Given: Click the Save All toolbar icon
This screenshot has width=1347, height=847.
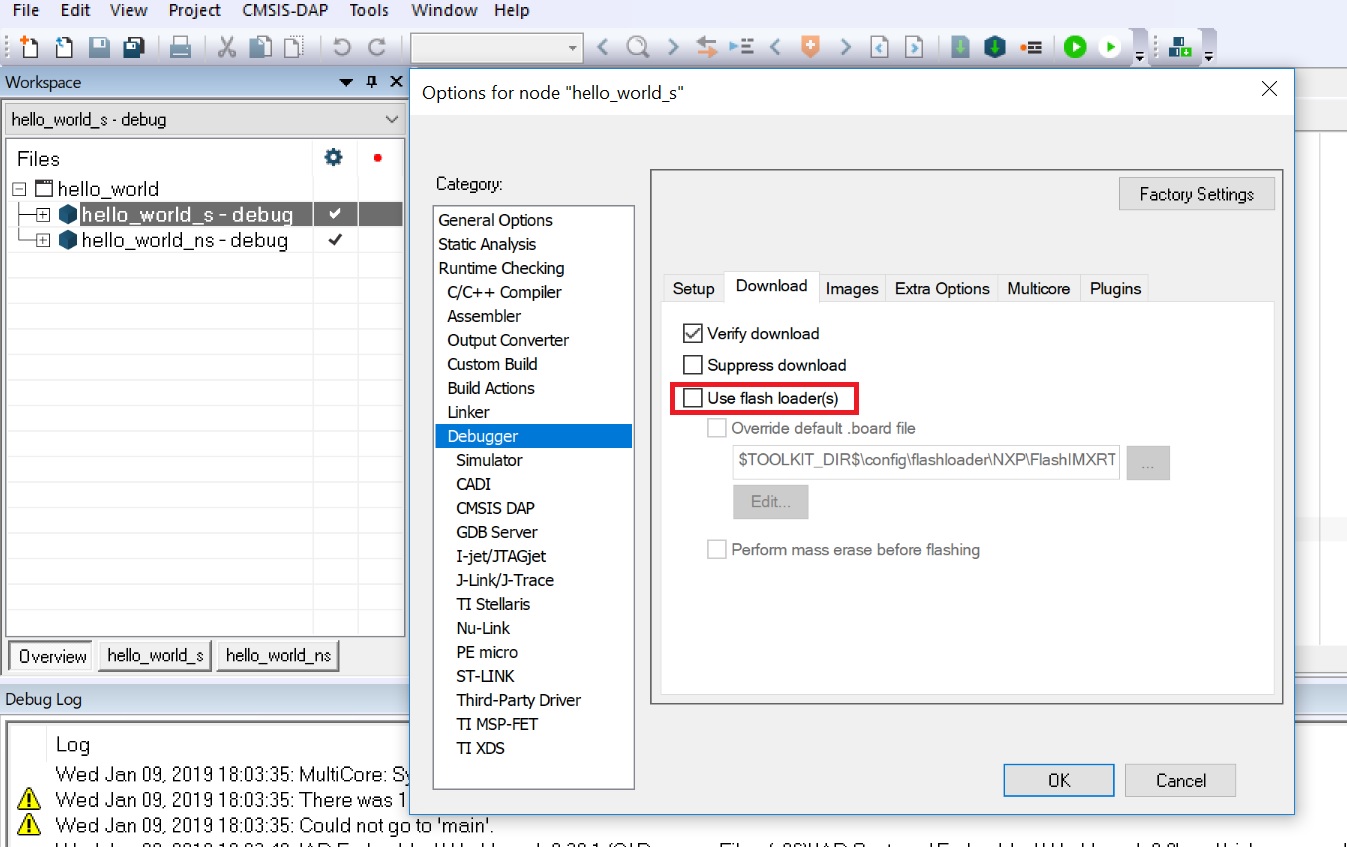Looking at the screenshot, I should tap(133, 47).
